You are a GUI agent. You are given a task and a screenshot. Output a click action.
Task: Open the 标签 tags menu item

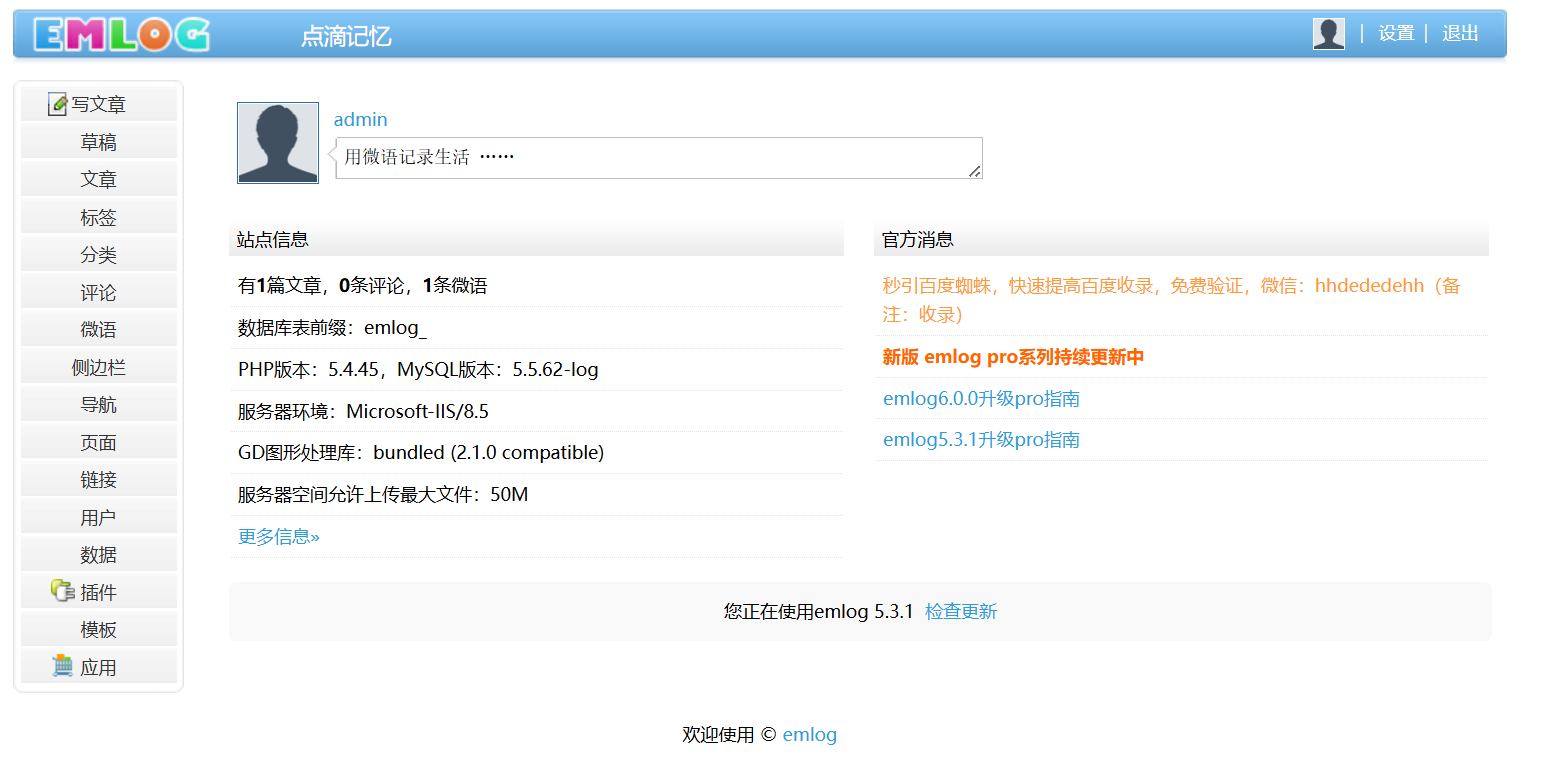pos(99,217)
